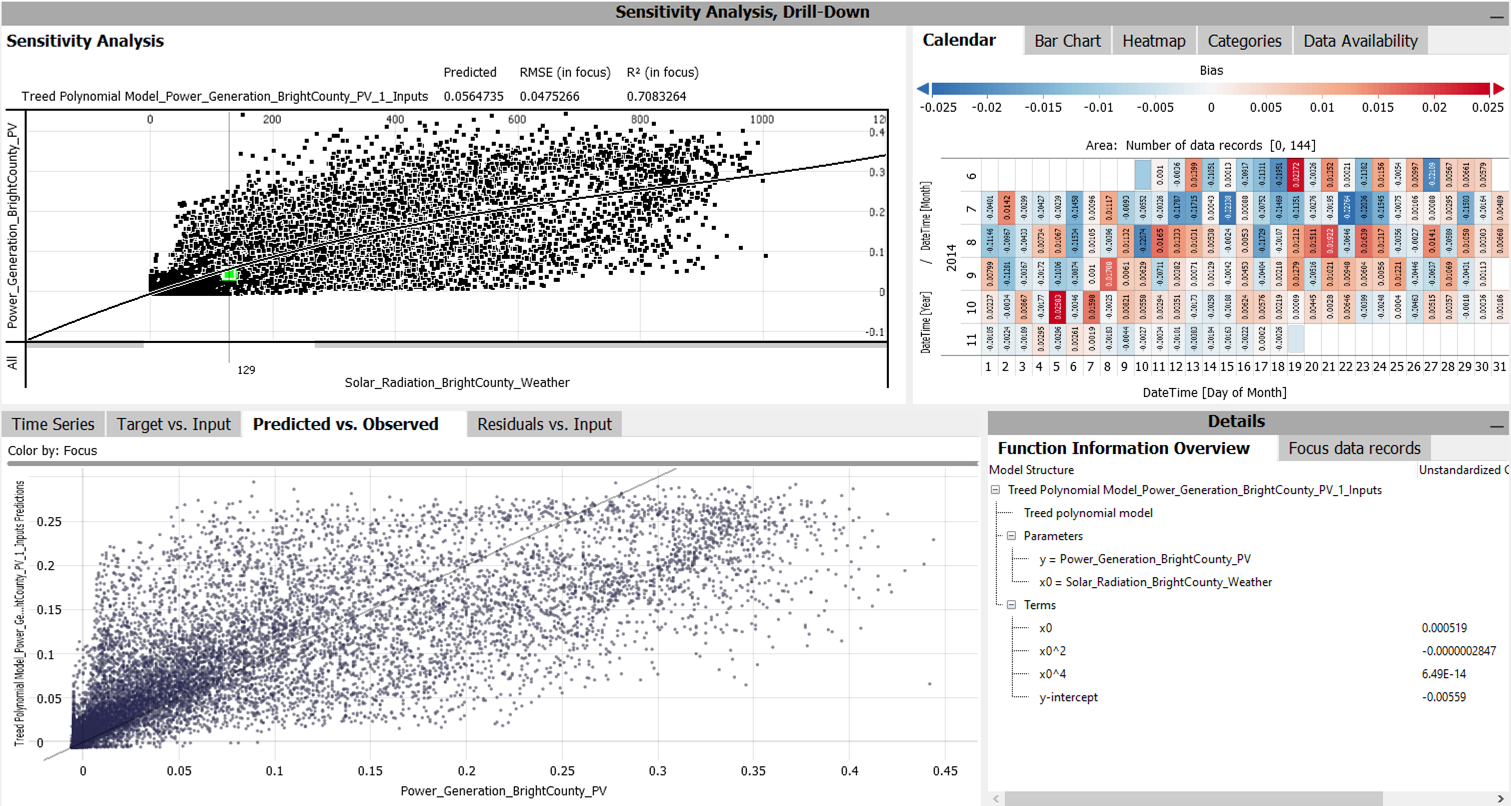Click right scroll arrow in Details panel
The width and height of the screenshot is (1511, 806).
click(x=1502, y=798)
